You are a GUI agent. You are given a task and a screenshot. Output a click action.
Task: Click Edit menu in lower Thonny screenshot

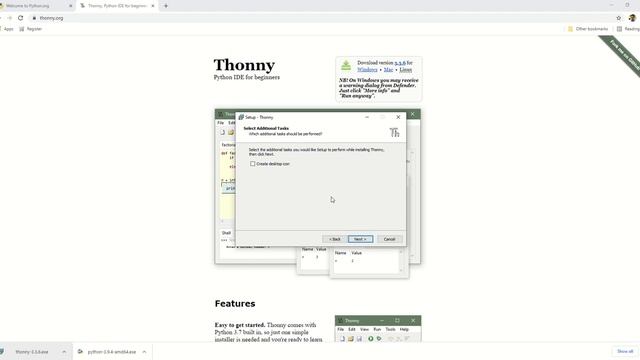point(351,329)
